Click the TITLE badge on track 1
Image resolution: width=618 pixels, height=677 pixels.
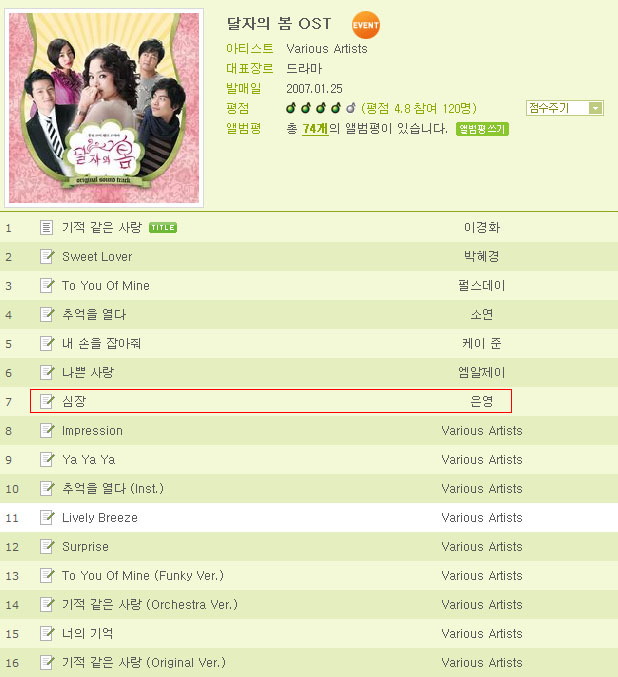163,228
